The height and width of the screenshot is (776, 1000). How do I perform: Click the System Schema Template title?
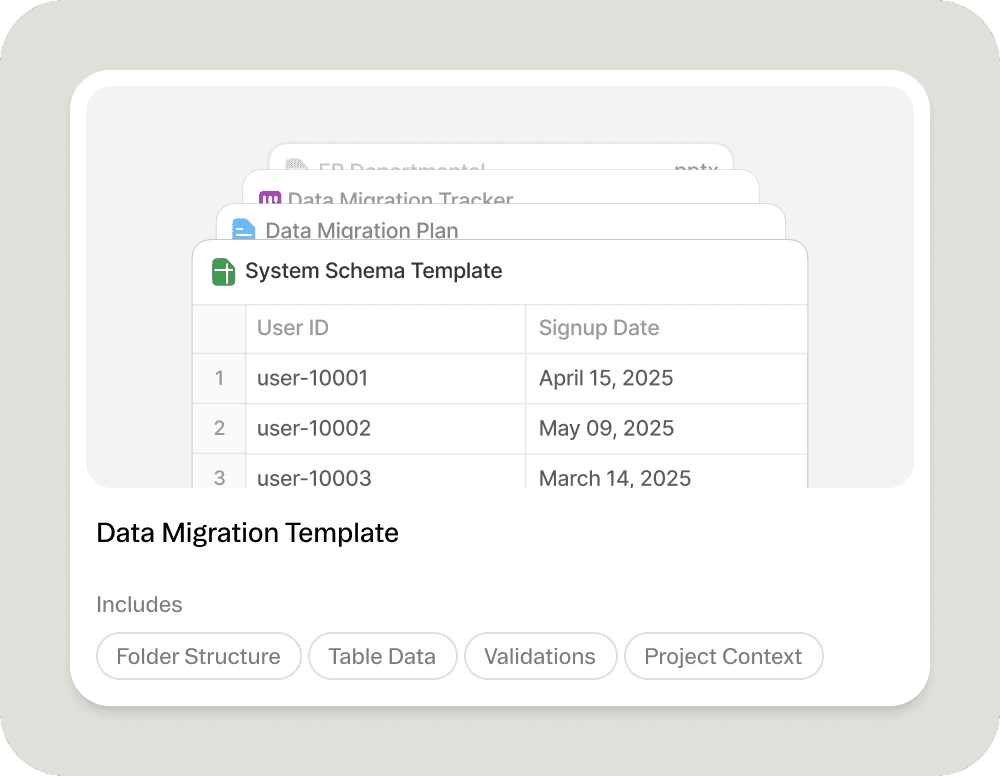374,271
